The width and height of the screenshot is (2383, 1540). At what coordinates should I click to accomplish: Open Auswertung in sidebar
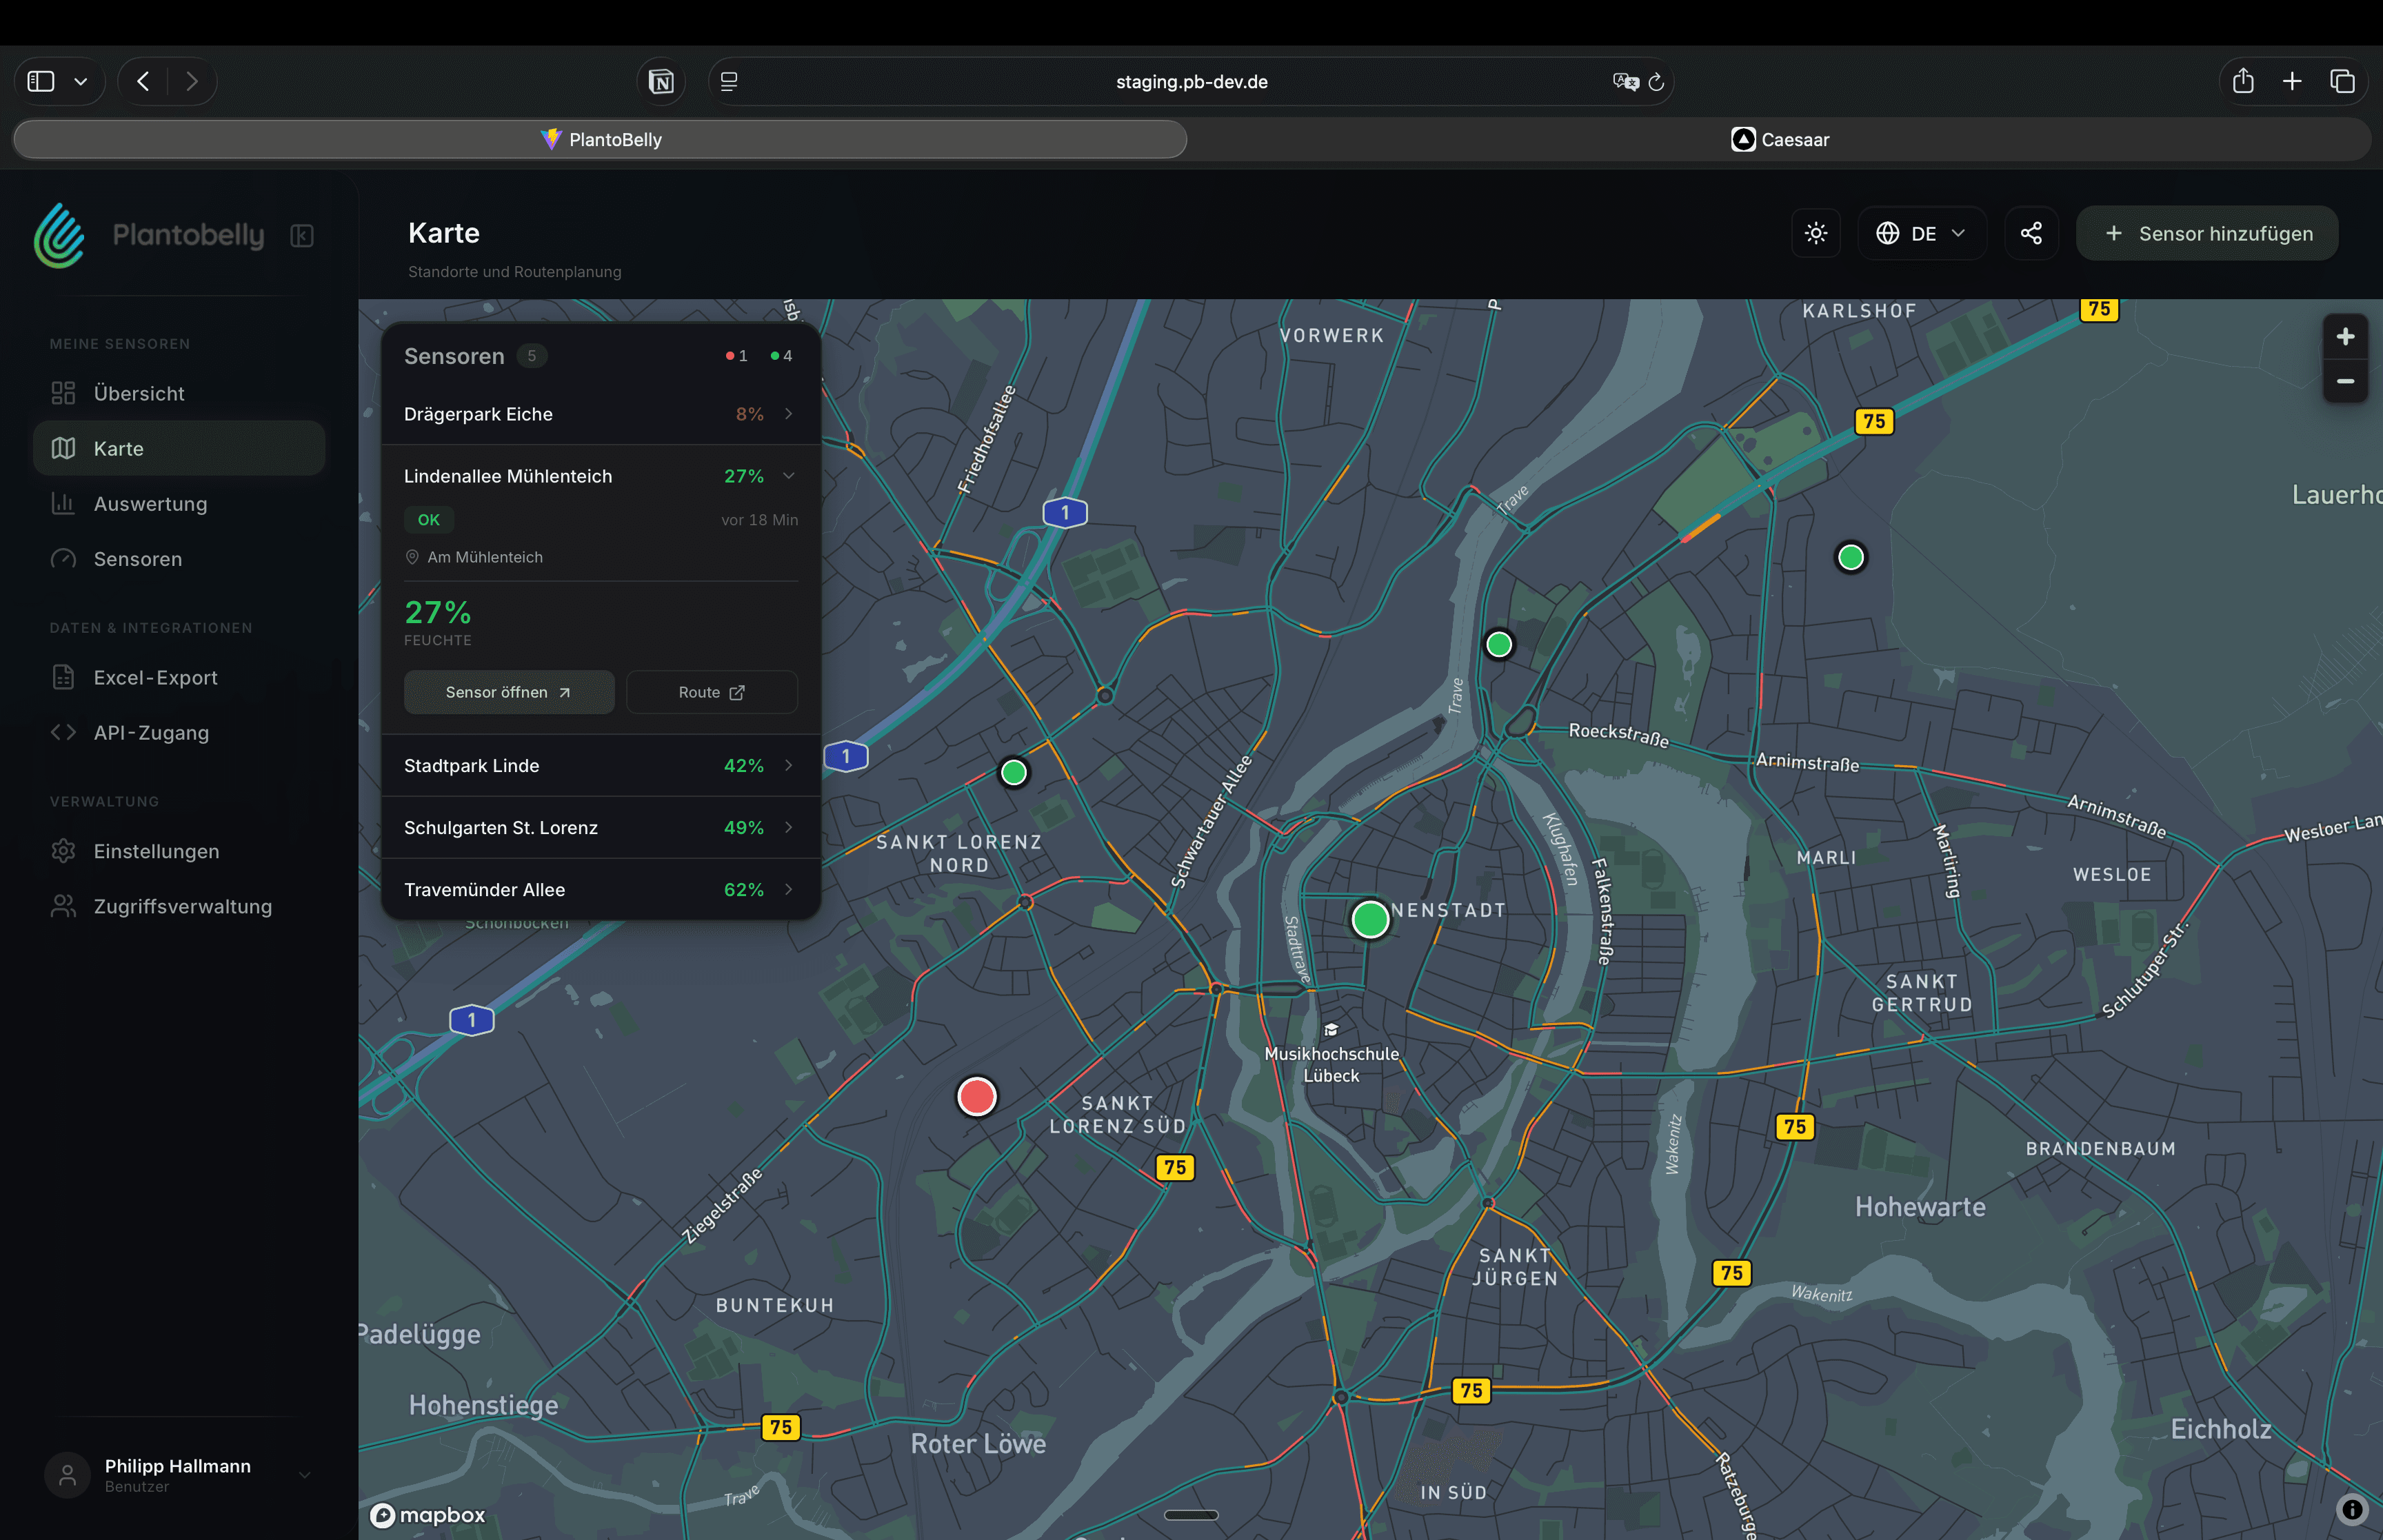pyautogui.click(x=150, y=504)
